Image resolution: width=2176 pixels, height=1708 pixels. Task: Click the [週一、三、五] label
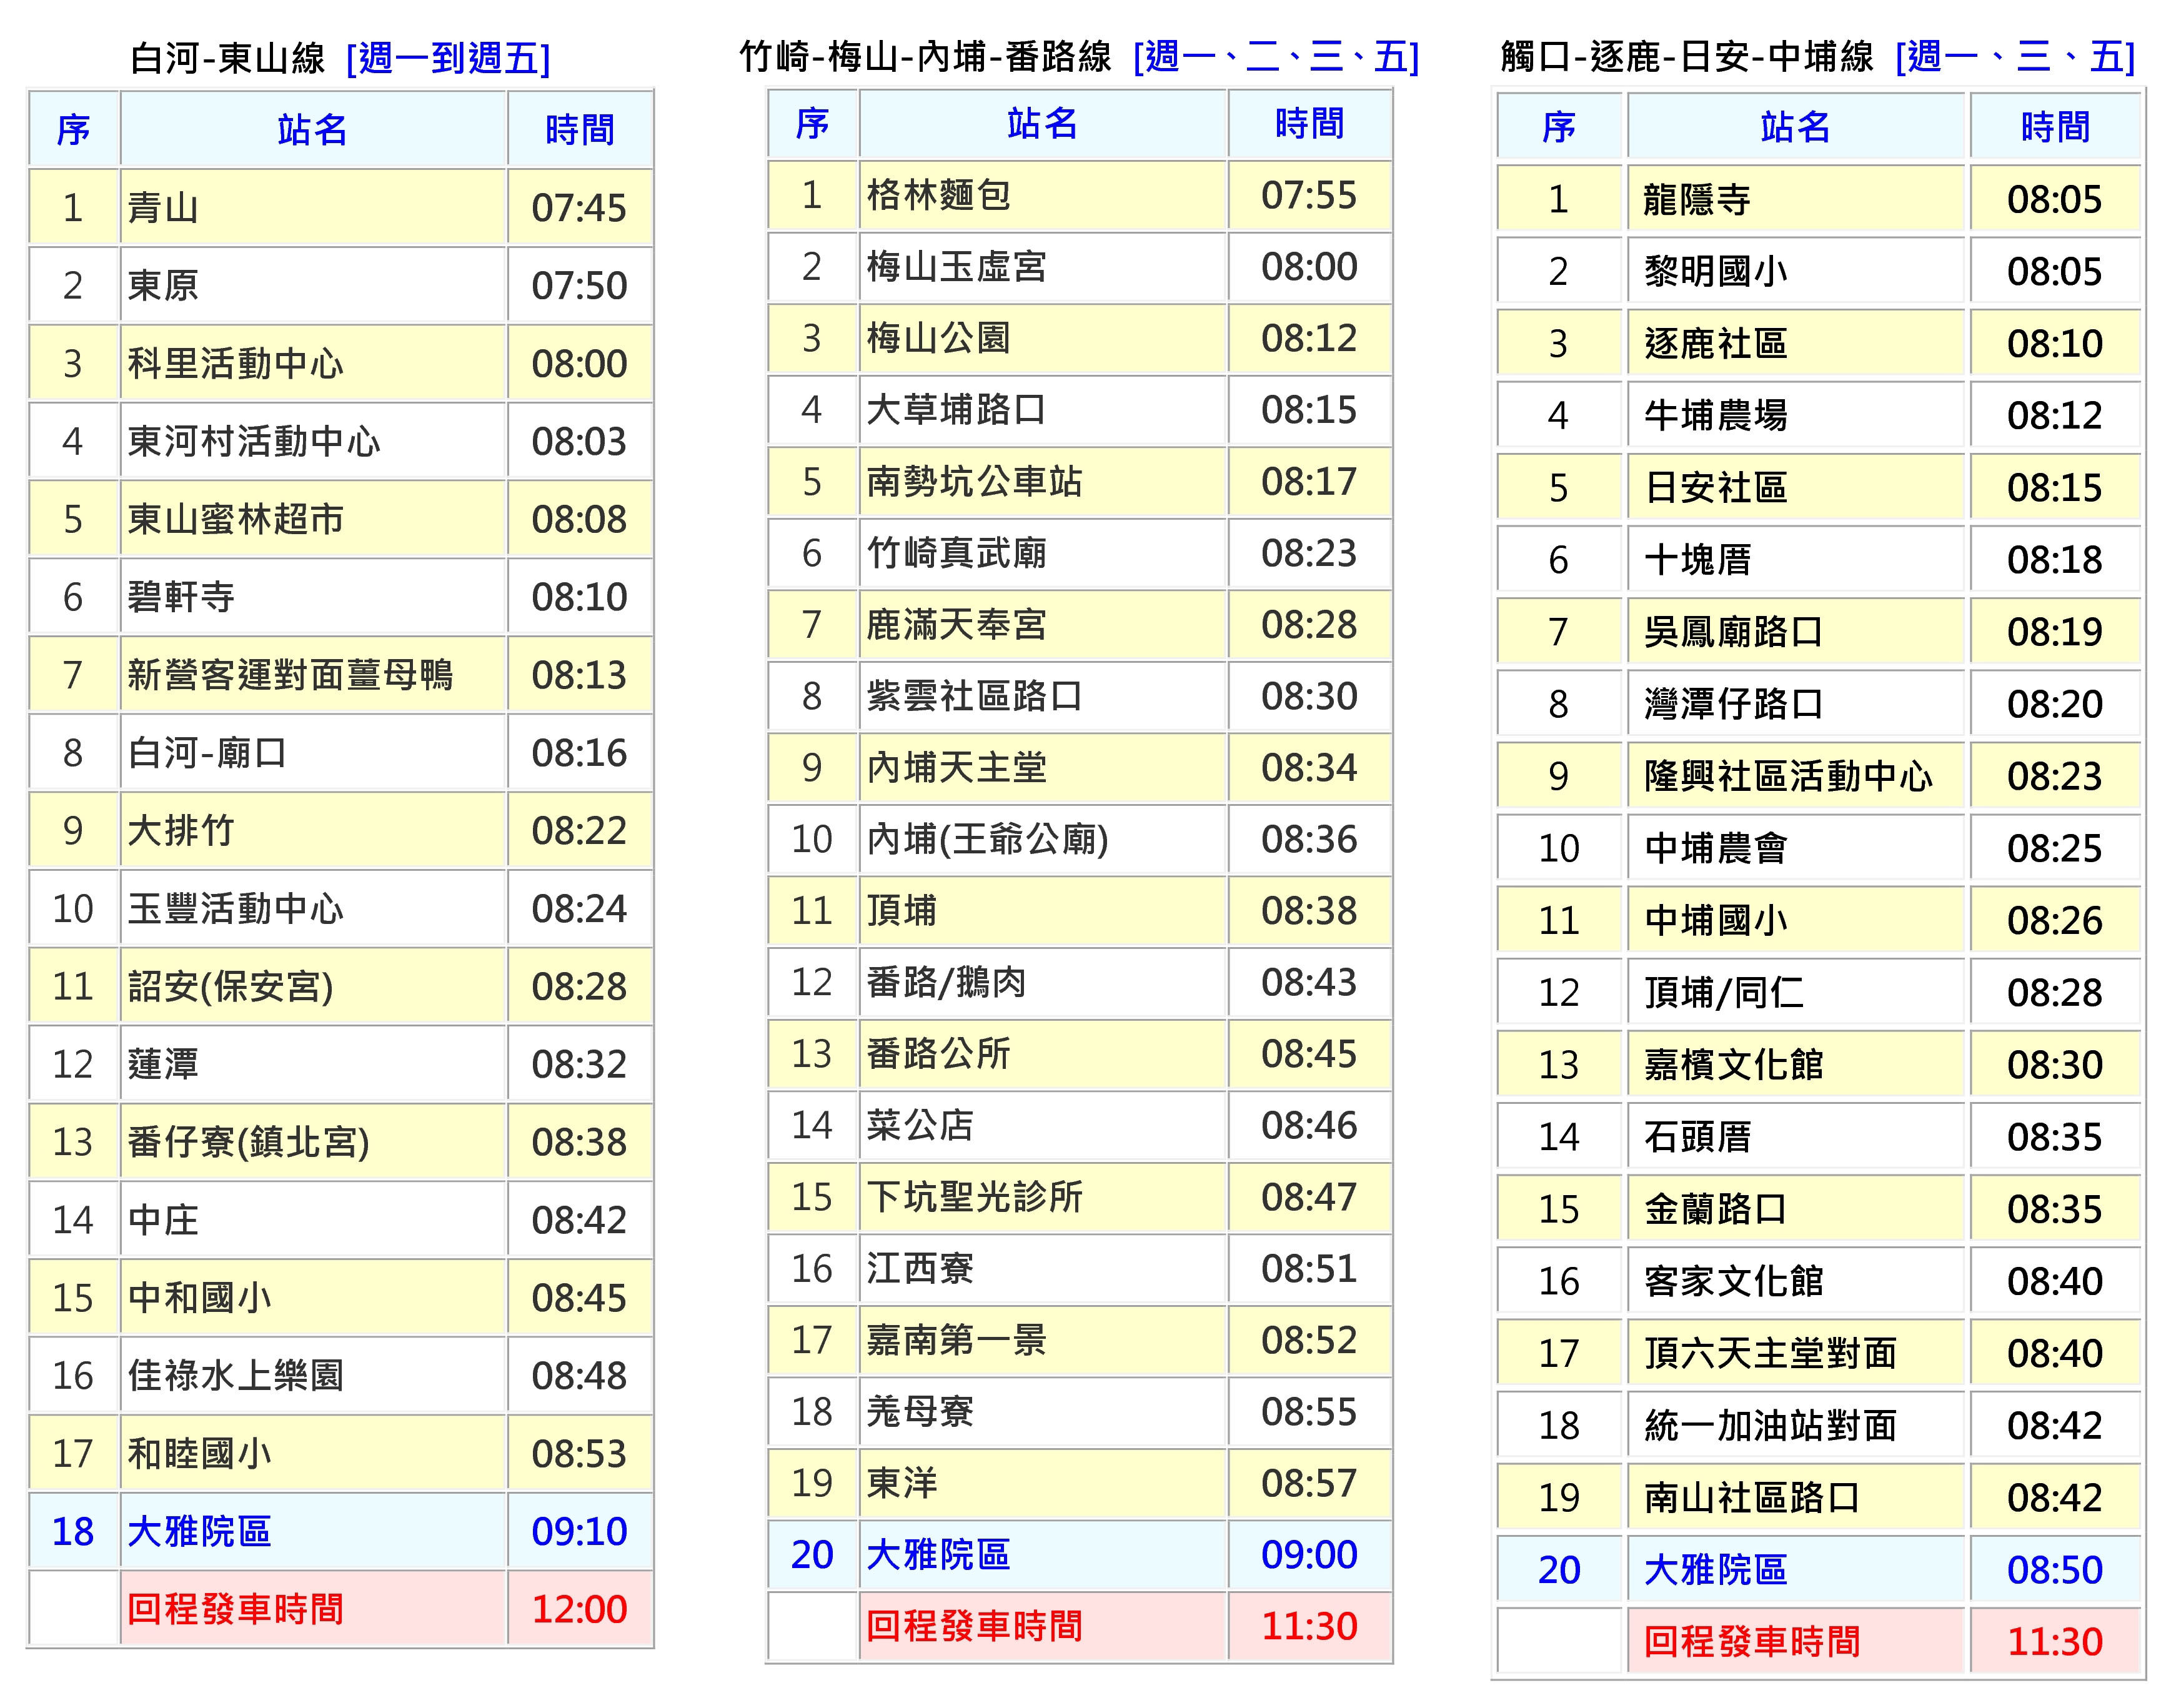click(2015, 57)
